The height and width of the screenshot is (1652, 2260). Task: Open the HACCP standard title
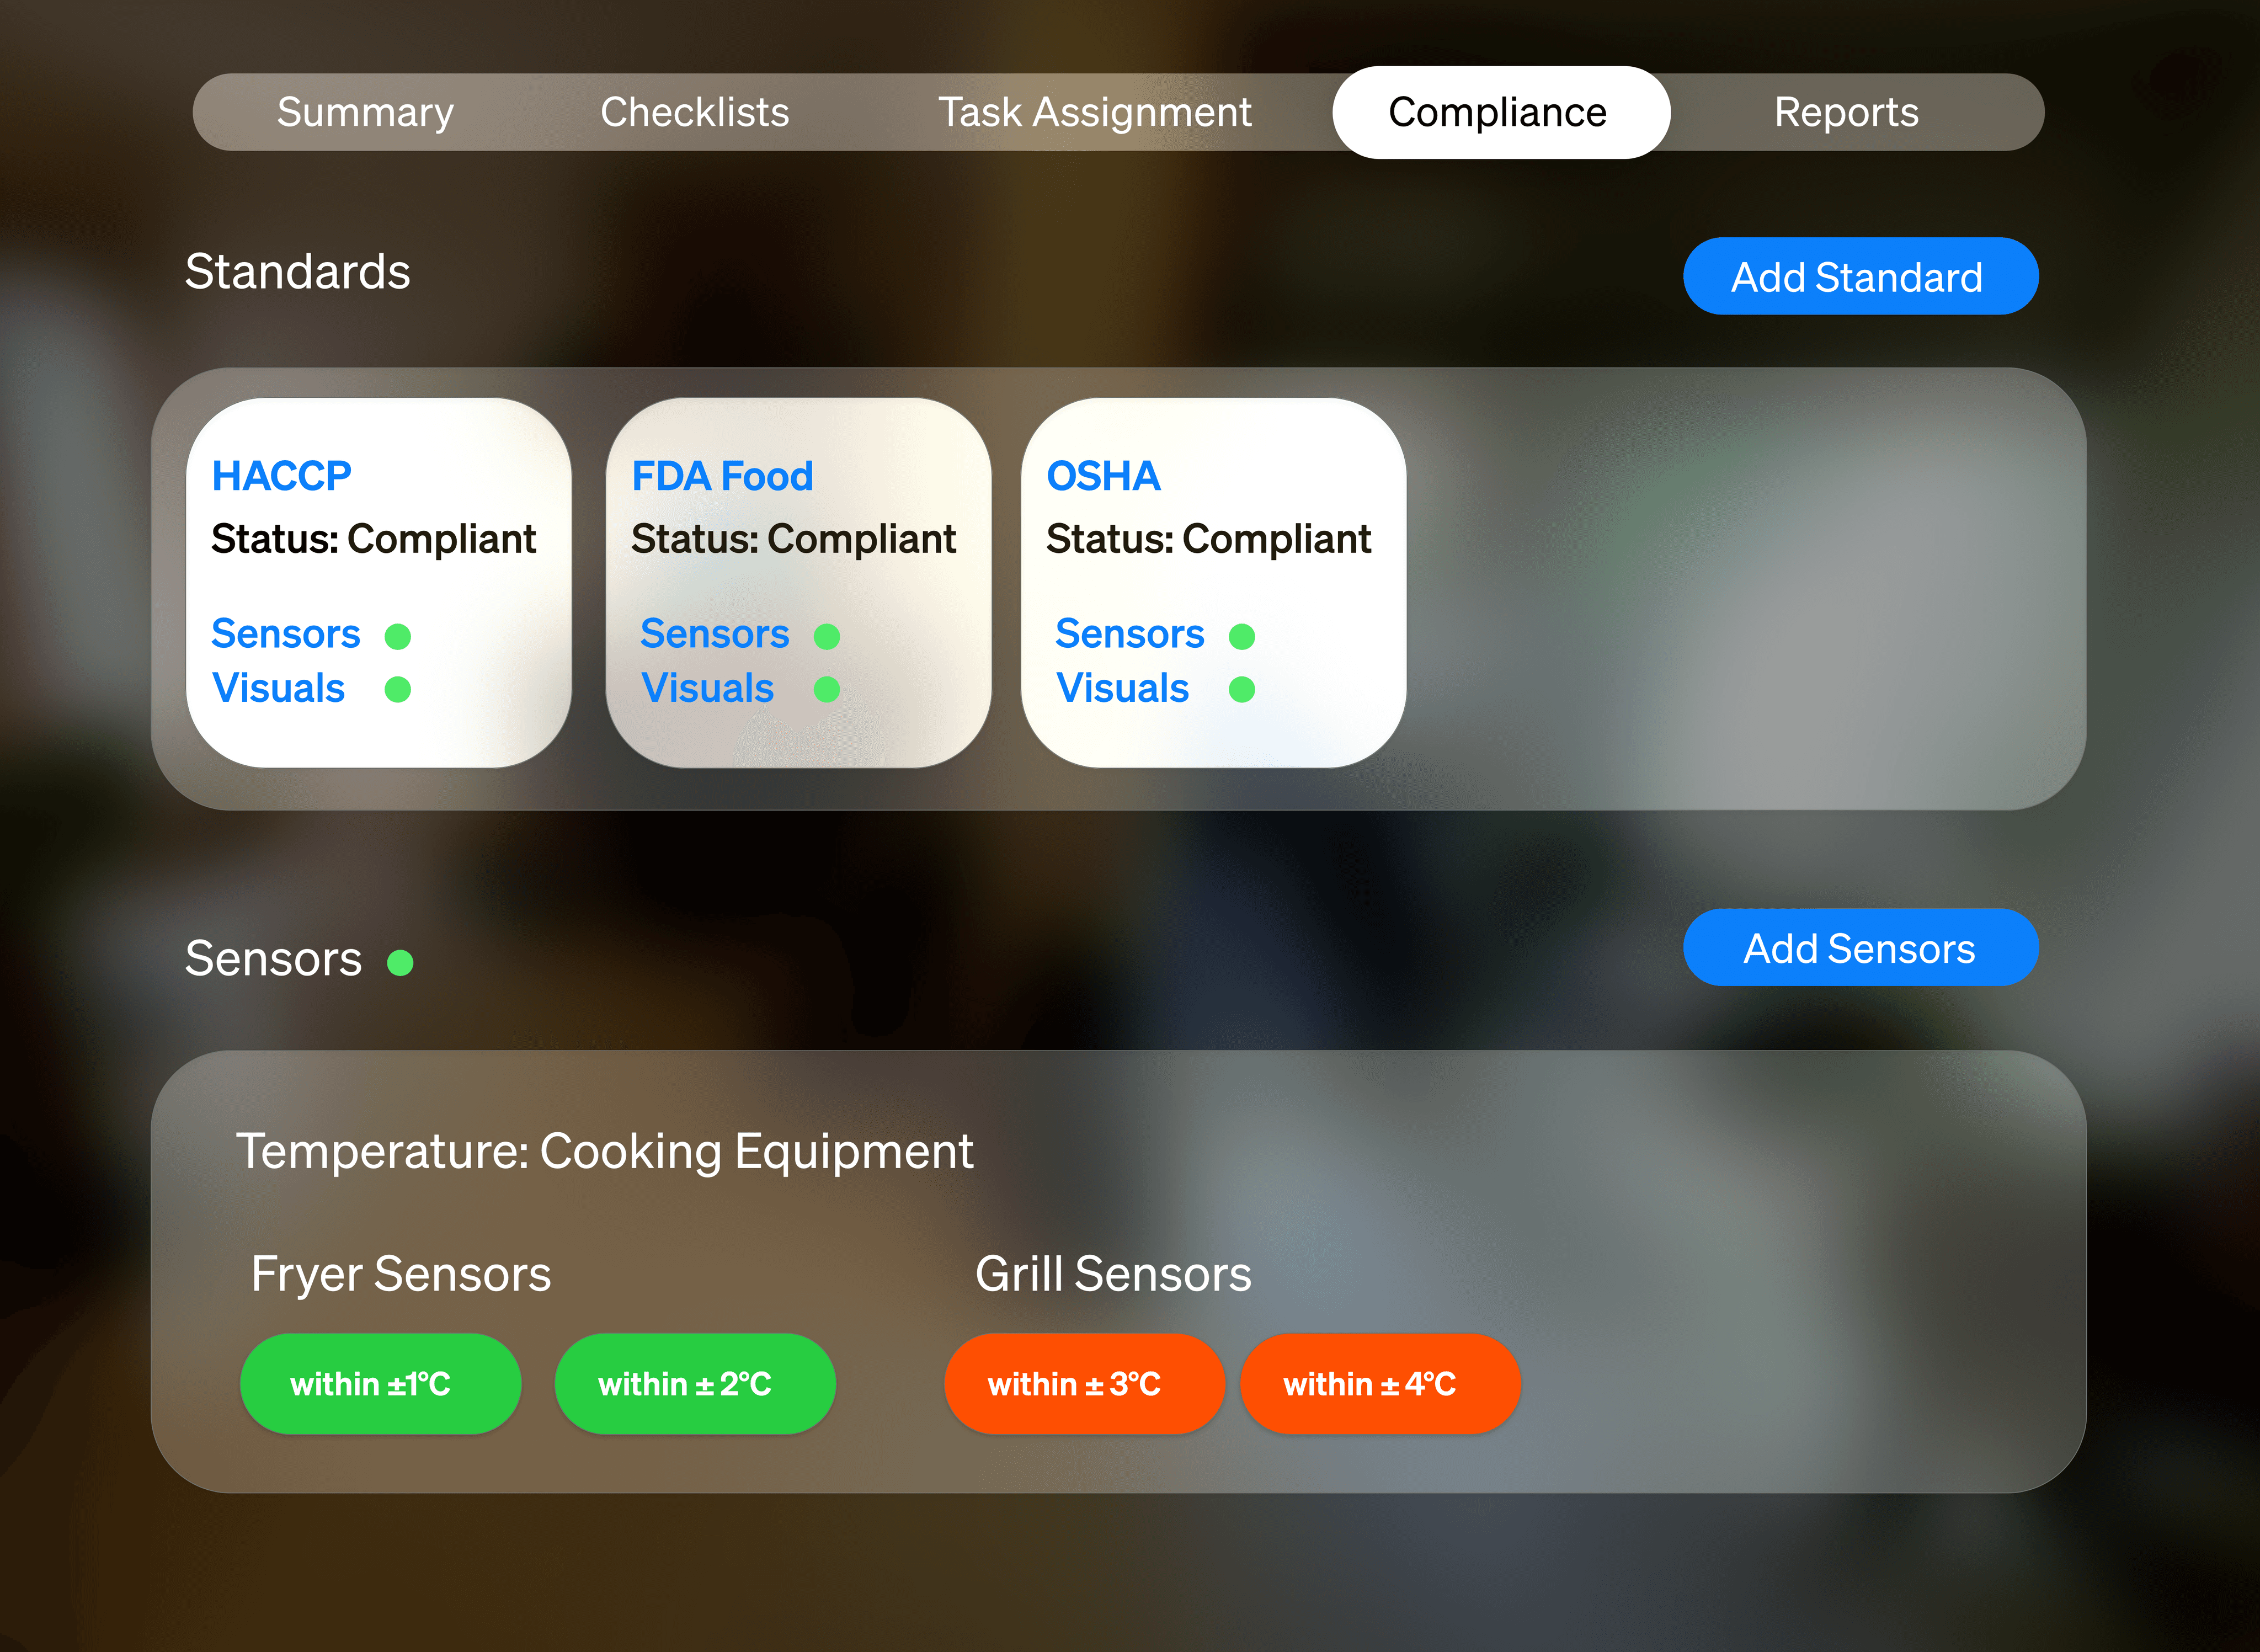[282, 476]
